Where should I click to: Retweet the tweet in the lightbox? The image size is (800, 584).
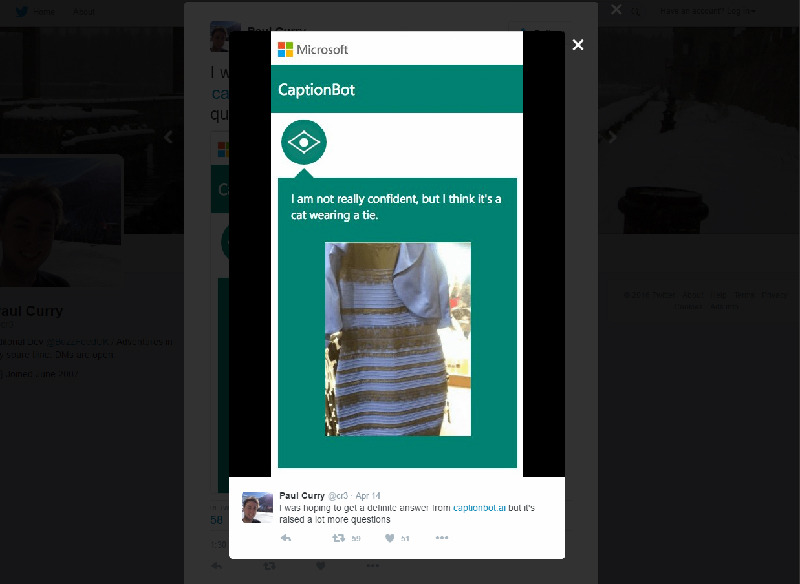point(339,538)
